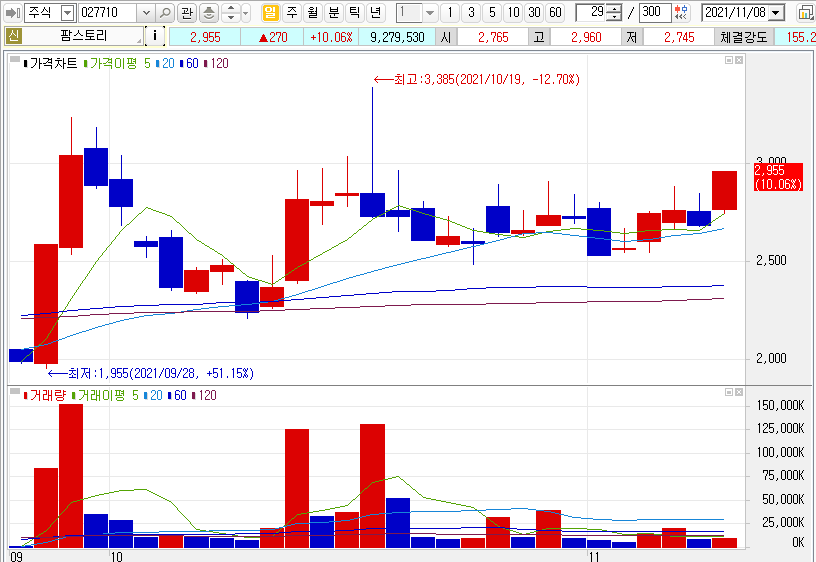Switch to 분 minute chart period
Image resolution: width=816 pixels, height=562 pixels.
(334, 12)
